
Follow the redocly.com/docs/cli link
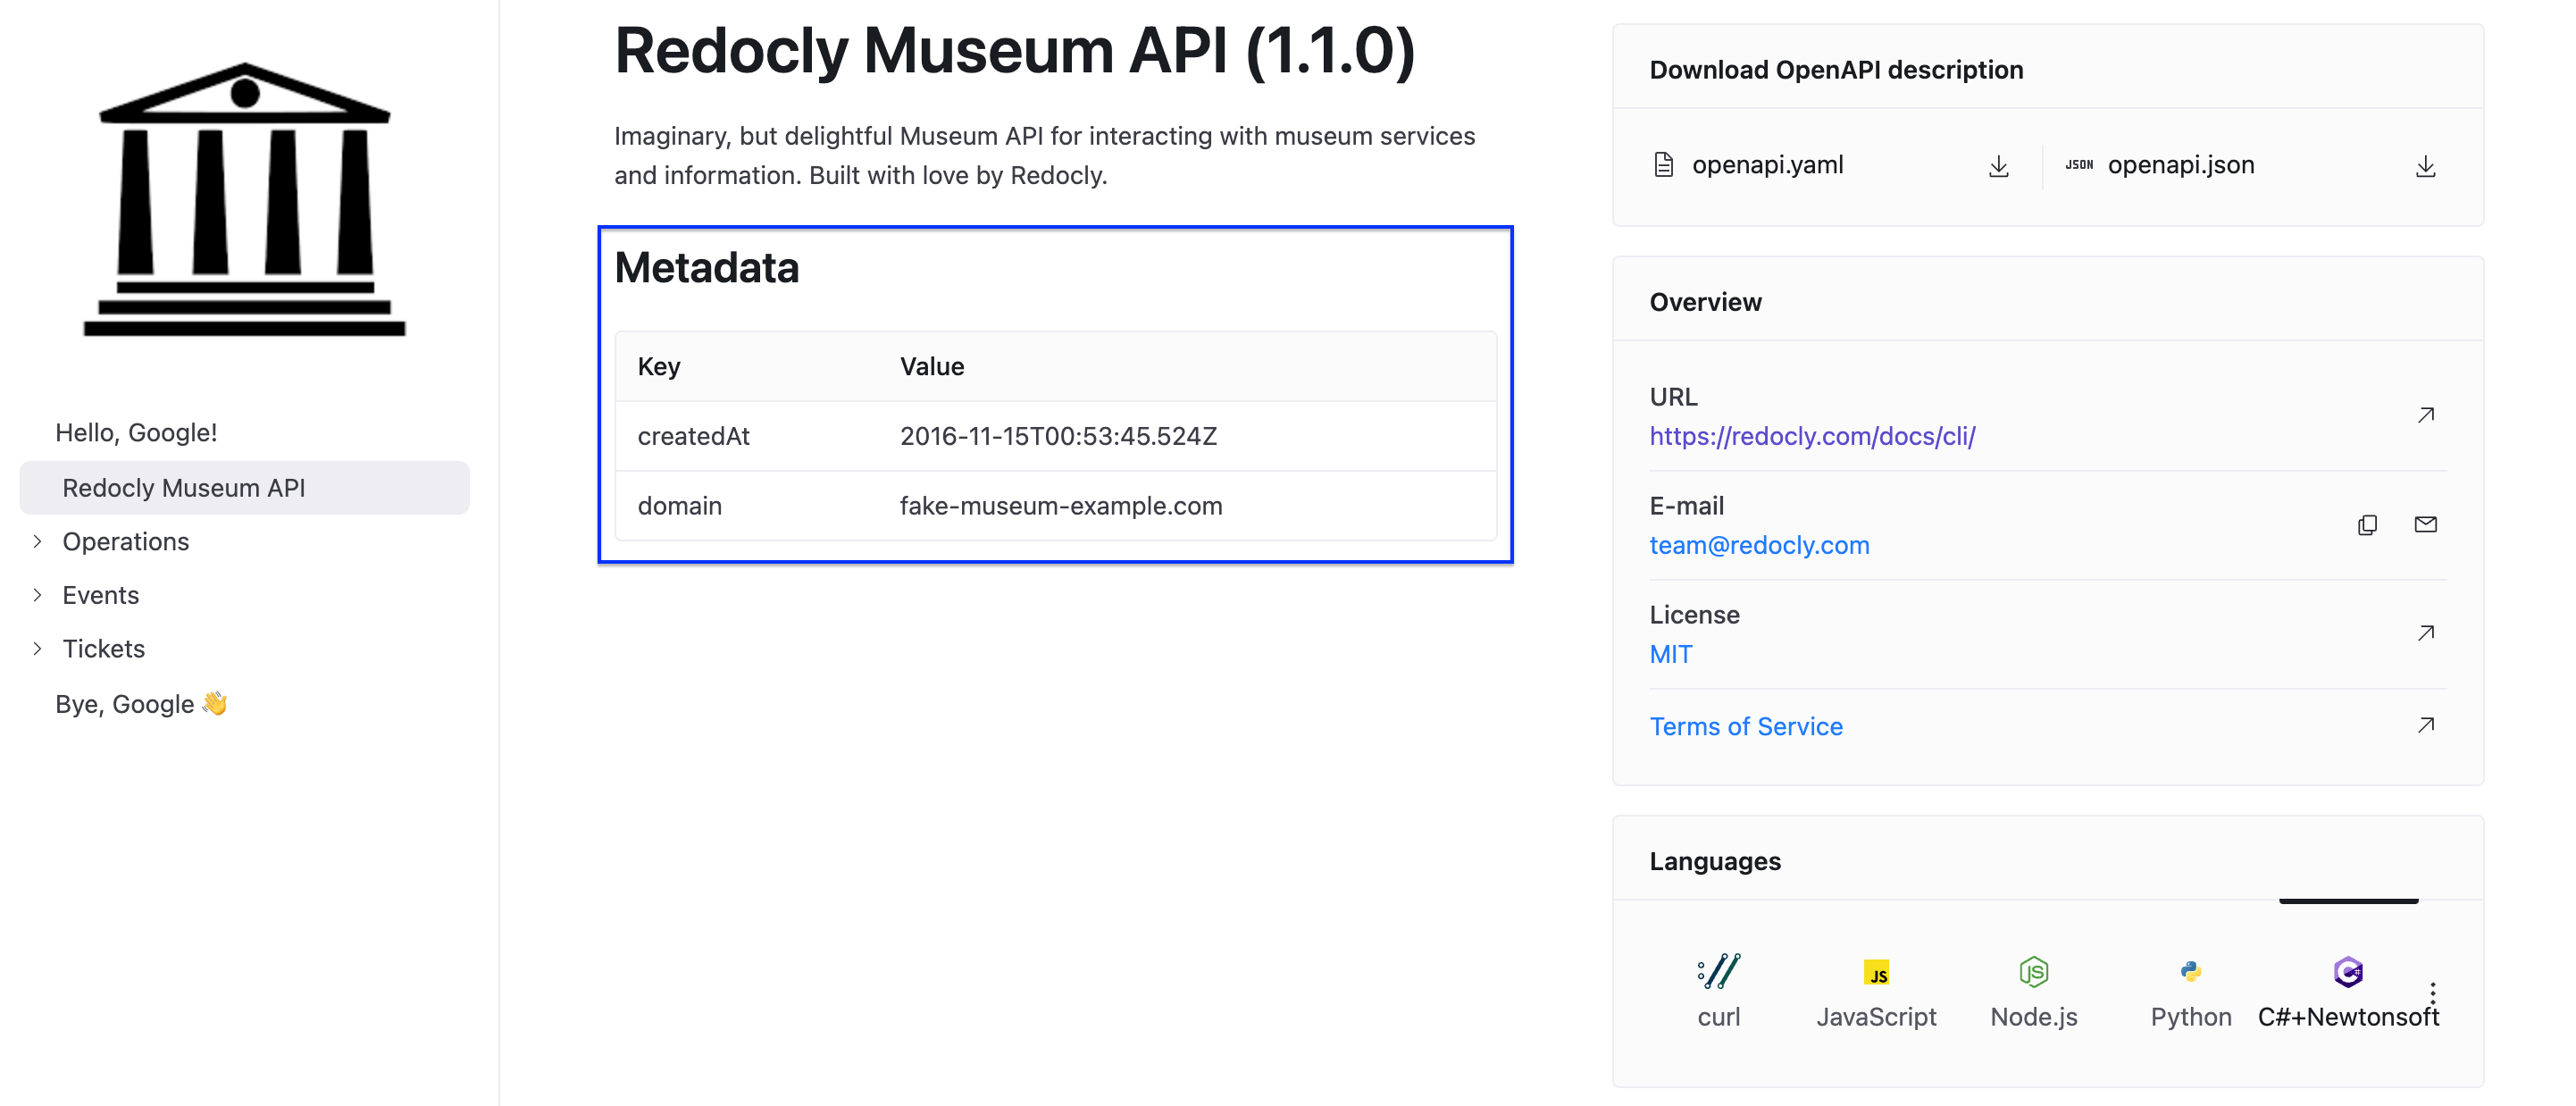1812,436
